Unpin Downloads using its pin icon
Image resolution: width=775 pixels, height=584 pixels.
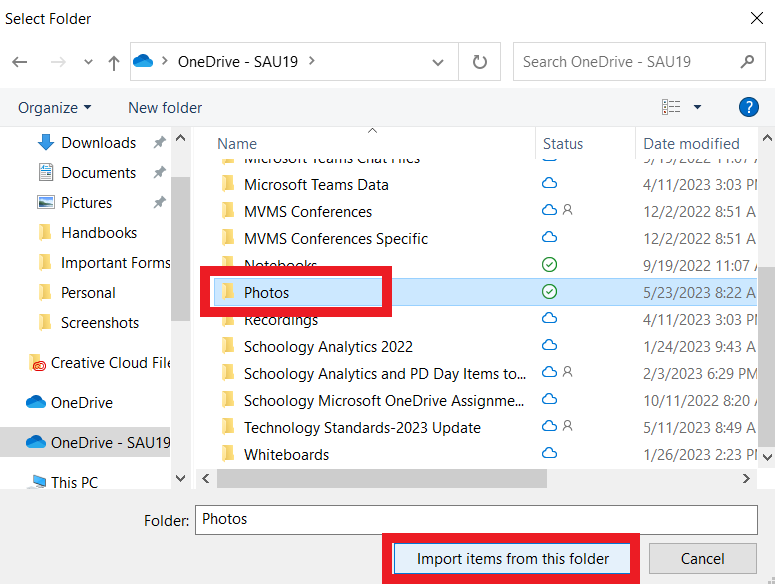(x=159, y=143)
